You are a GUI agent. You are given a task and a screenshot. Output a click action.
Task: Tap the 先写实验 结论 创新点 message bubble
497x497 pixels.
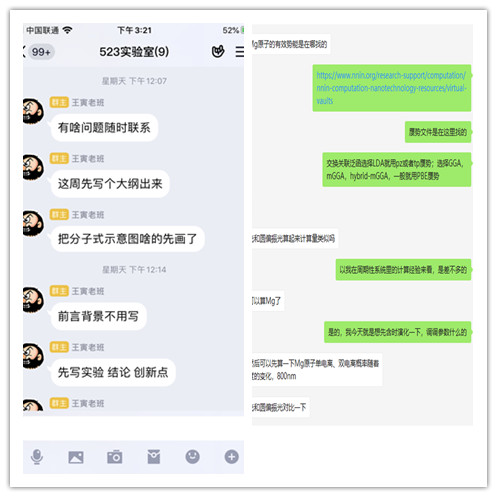pyautogui.click(x=113, y=372)
